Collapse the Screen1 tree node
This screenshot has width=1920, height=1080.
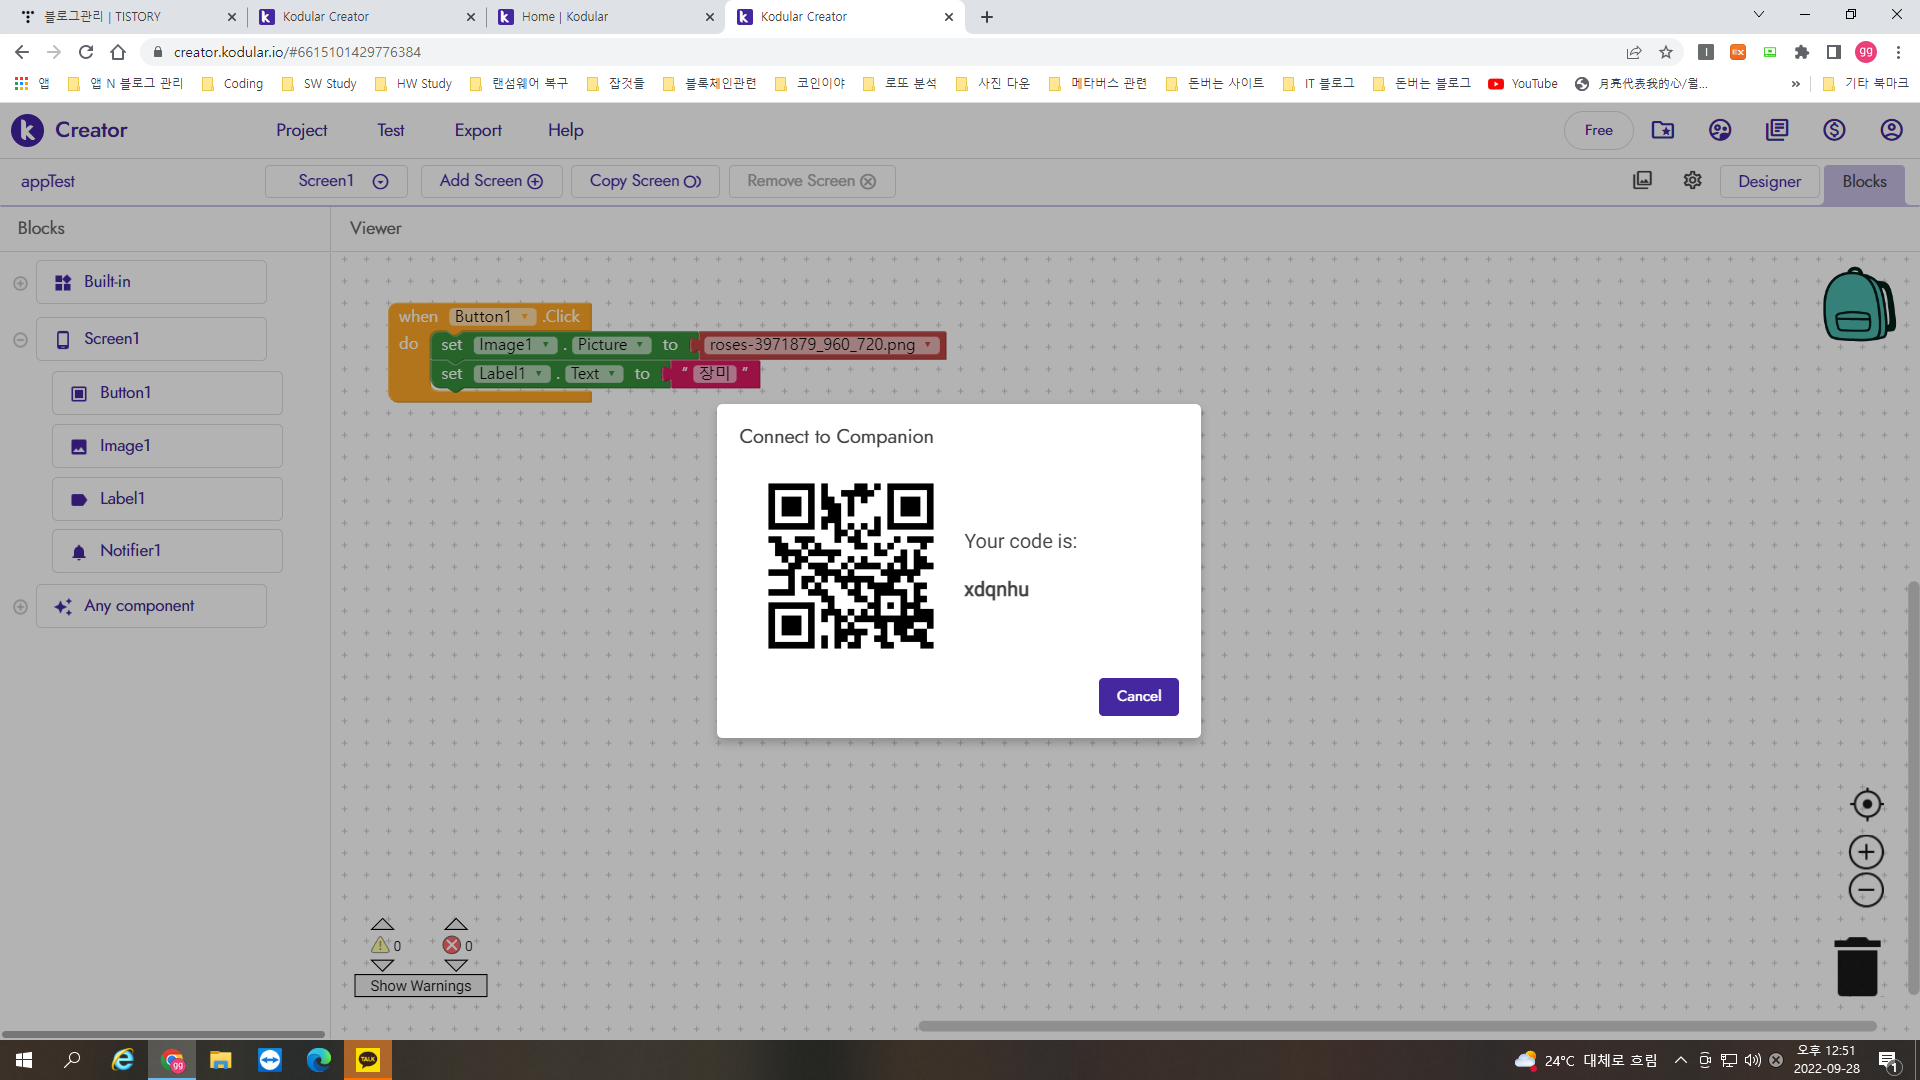click(x=20, y=340)
